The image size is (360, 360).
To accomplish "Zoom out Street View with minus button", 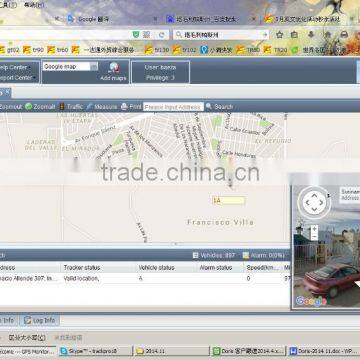I will (x=314, y=237).
